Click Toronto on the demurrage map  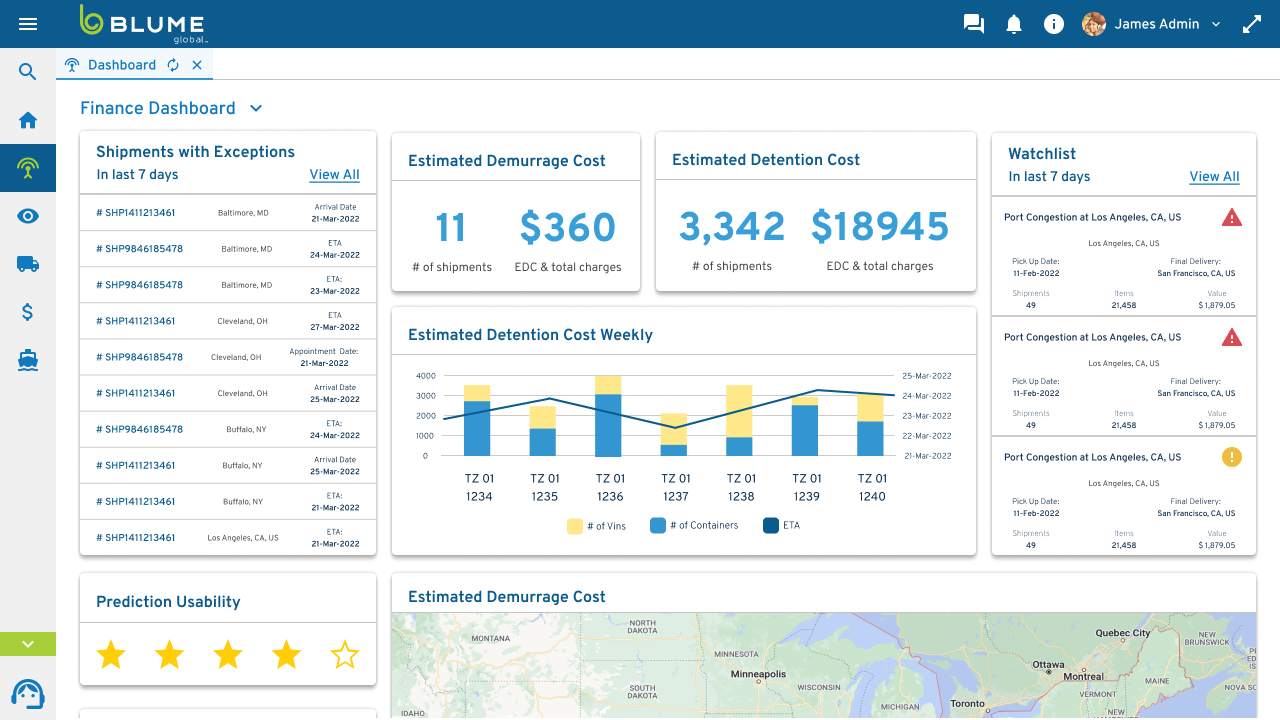tap(967, 704)
